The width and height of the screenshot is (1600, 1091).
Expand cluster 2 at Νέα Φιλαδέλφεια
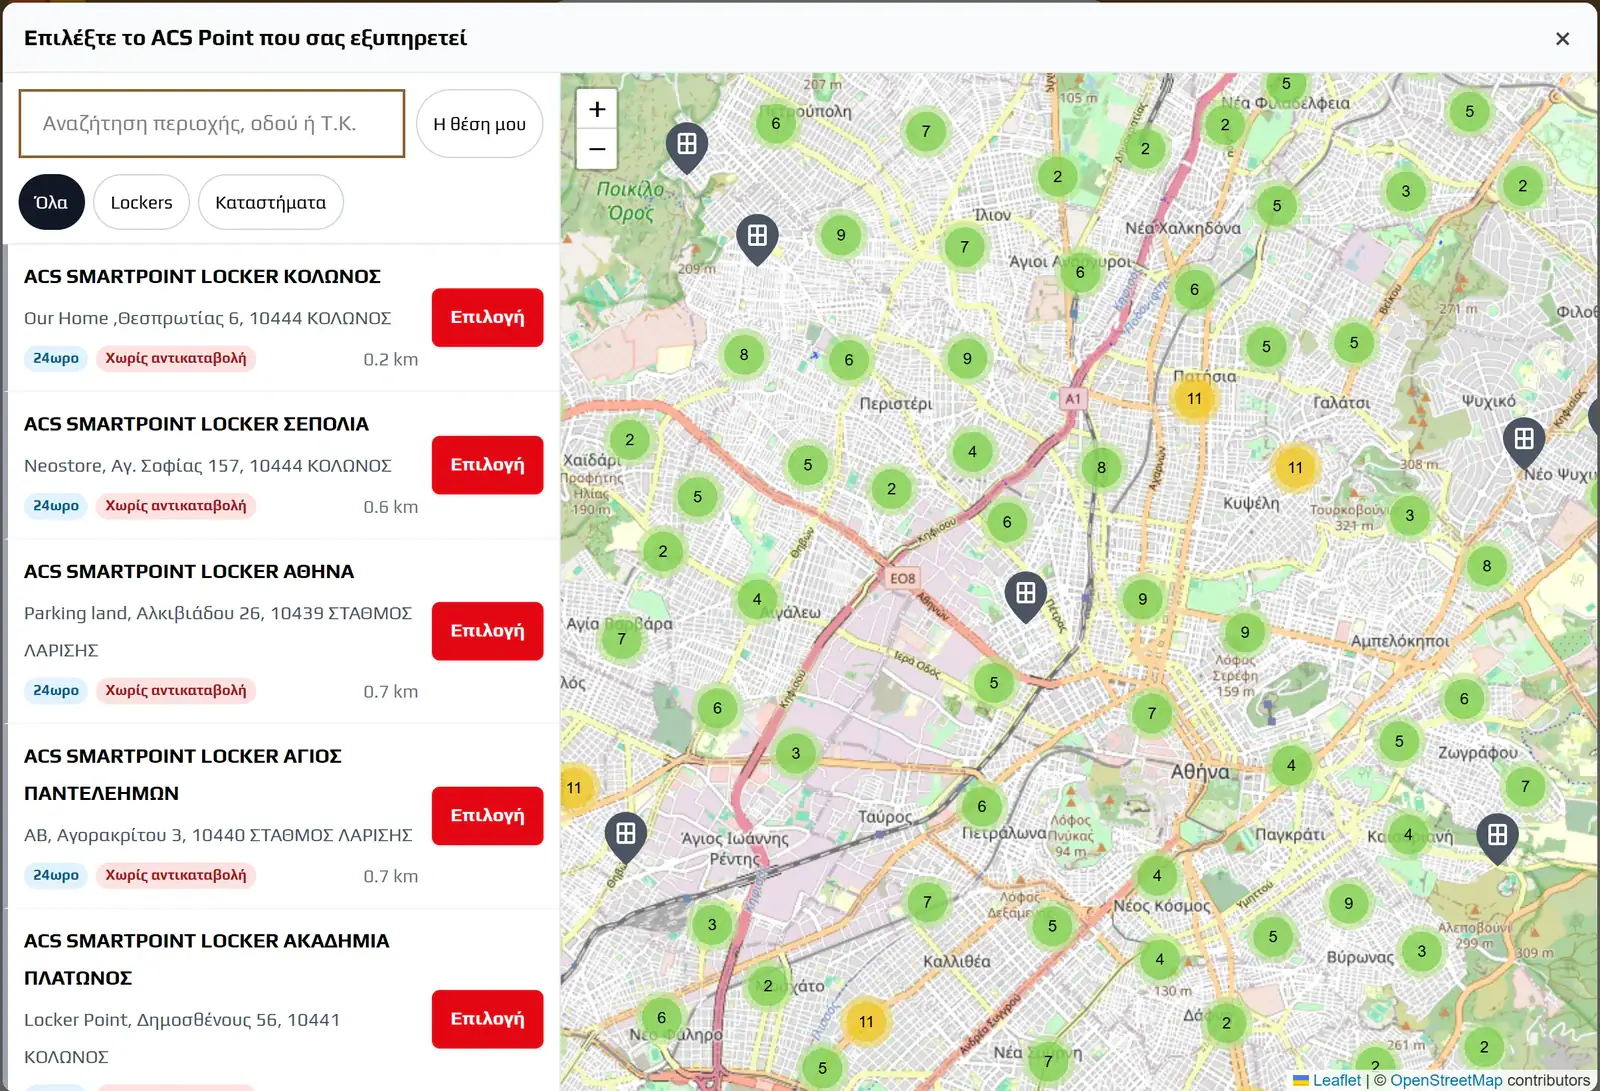coord(1225,124)
